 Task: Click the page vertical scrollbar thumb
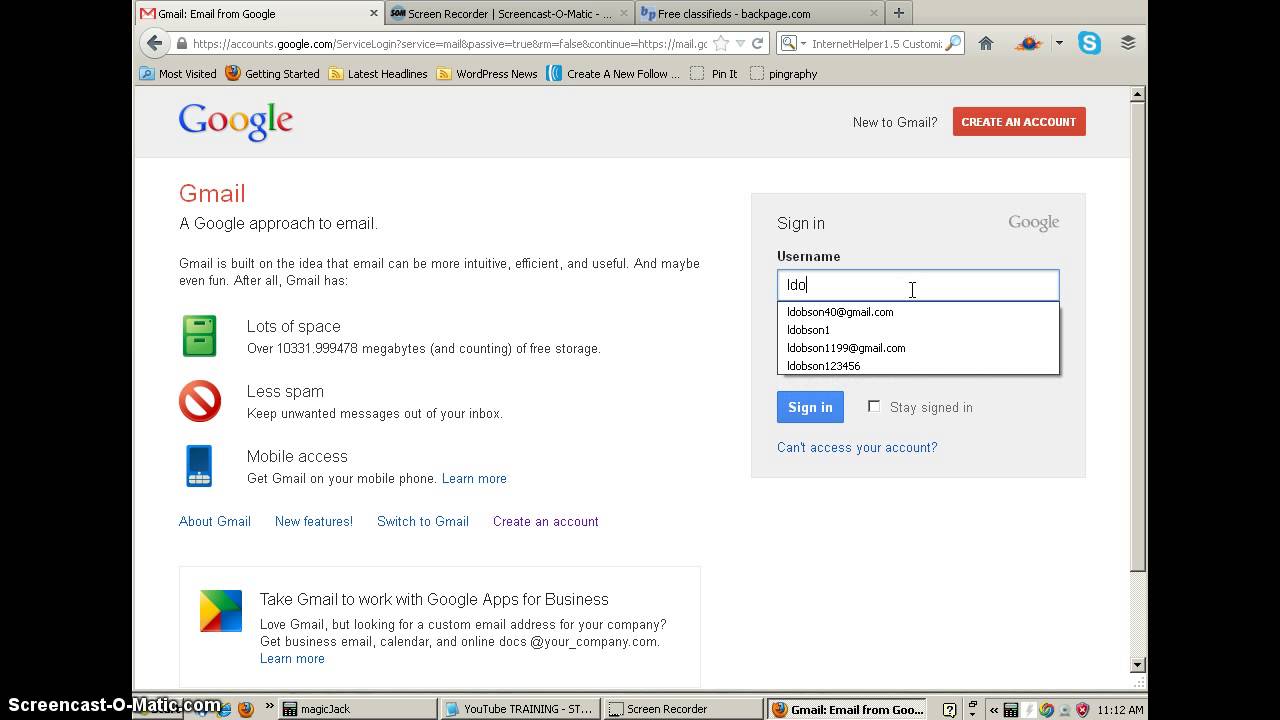pyautogui.click(x=1137, y=337)
